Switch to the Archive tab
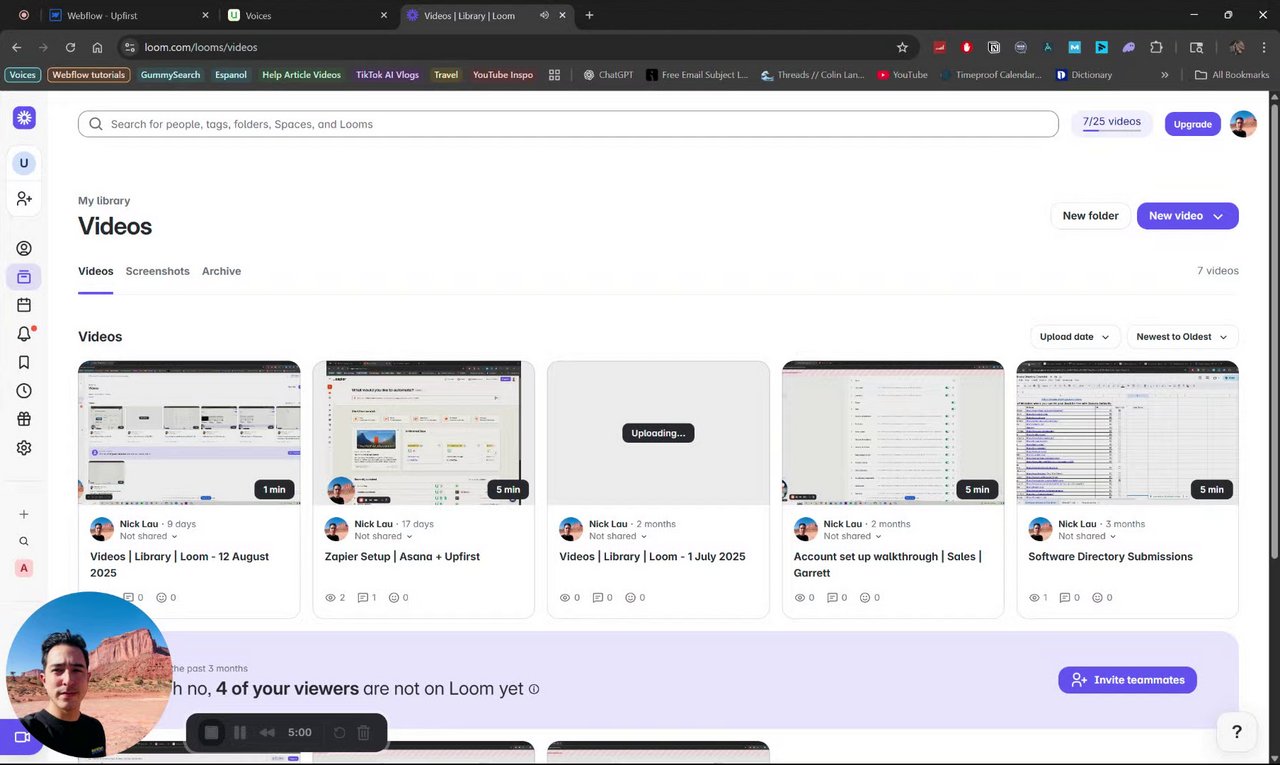This screenshot has width=1280, height=765. pos(221,271)
